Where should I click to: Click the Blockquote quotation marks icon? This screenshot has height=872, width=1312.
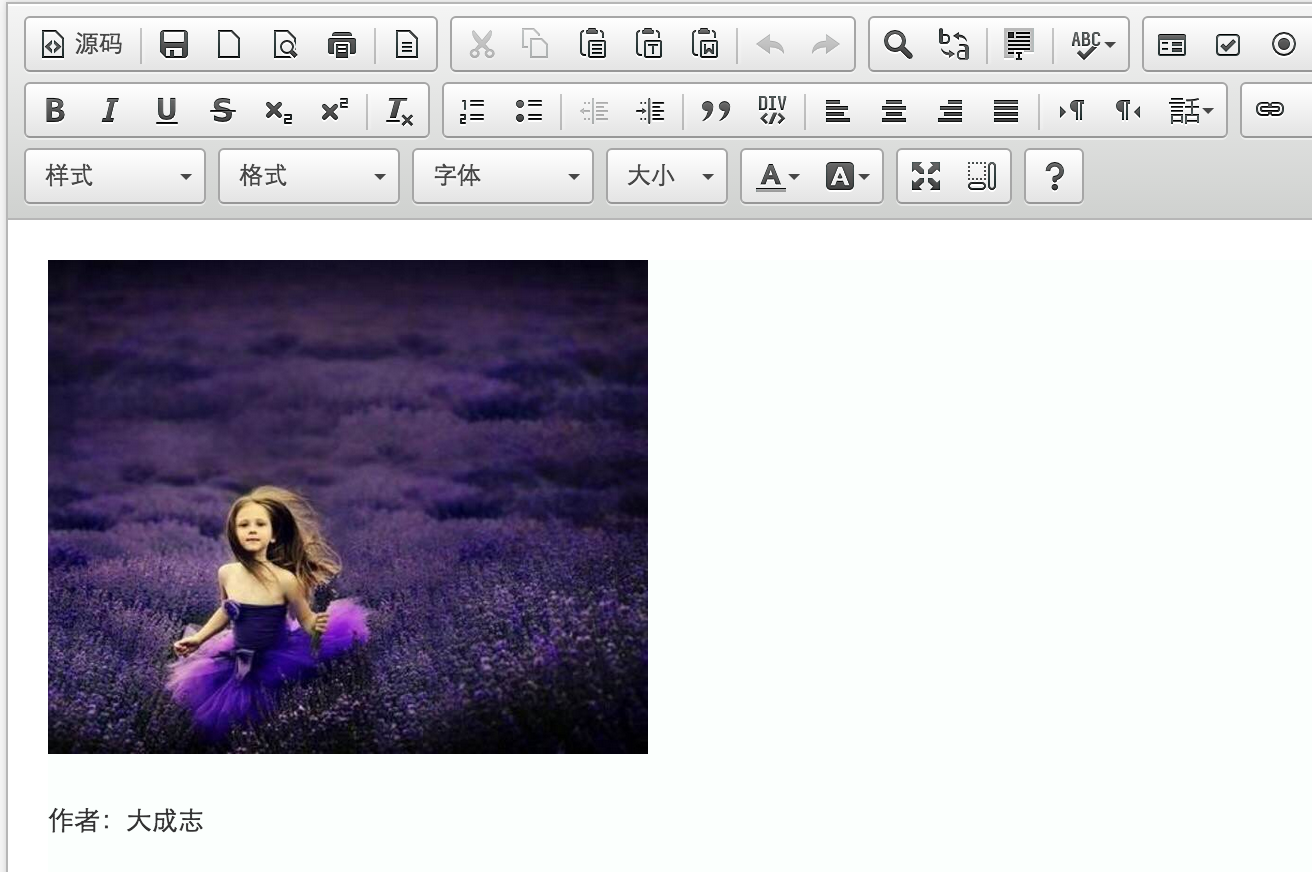[x=716, y=111]
